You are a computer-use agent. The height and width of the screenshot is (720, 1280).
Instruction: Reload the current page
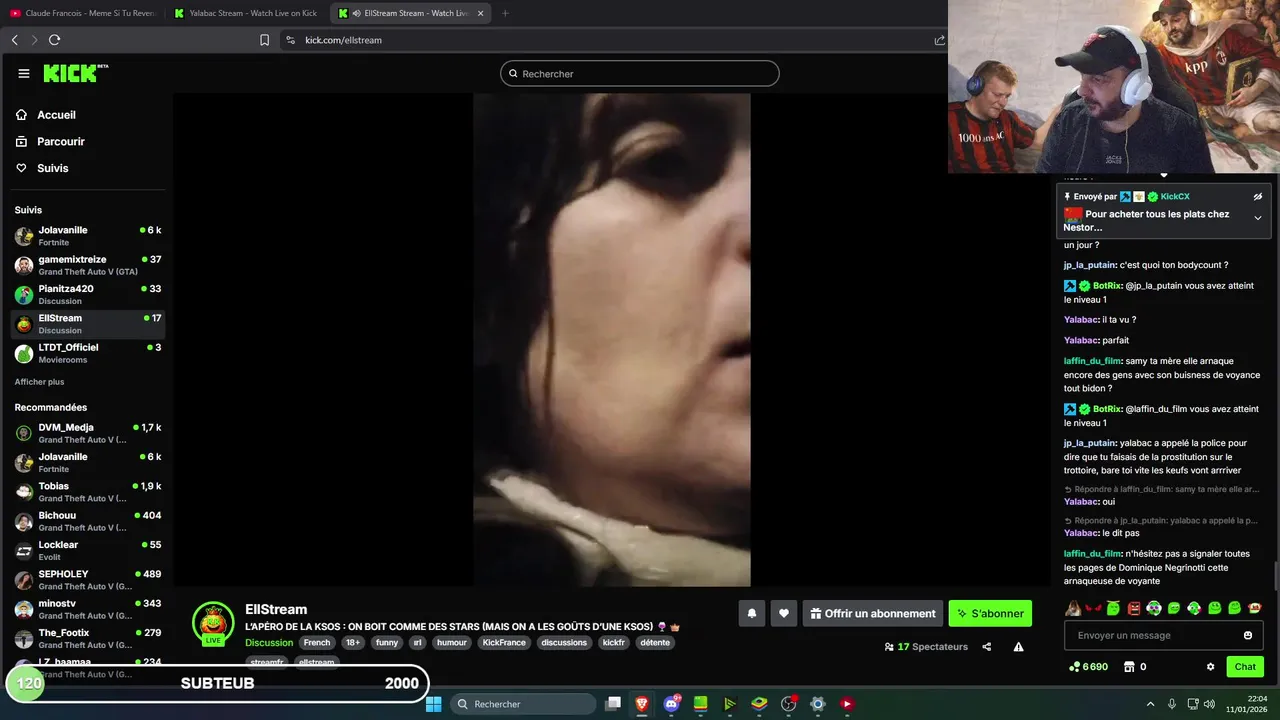pyautogui.click(x=54, y=40)
